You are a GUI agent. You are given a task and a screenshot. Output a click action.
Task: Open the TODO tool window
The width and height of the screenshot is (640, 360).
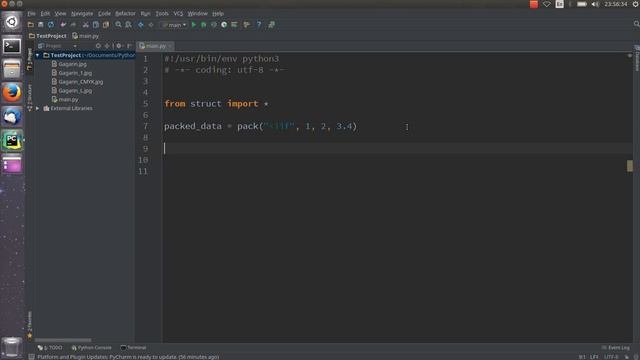click(x=50, y=348)
